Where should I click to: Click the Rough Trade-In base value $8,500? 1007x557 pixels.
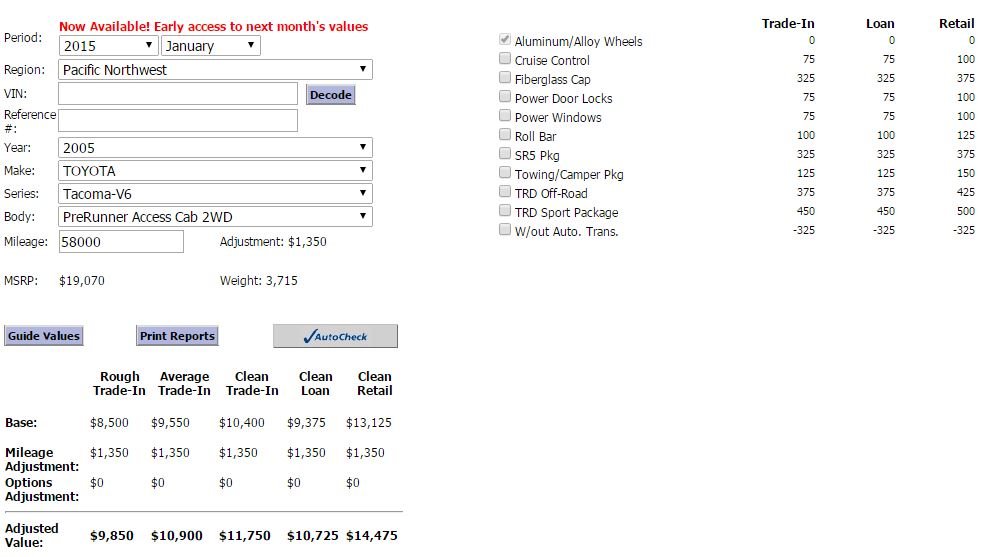(109, 423)
